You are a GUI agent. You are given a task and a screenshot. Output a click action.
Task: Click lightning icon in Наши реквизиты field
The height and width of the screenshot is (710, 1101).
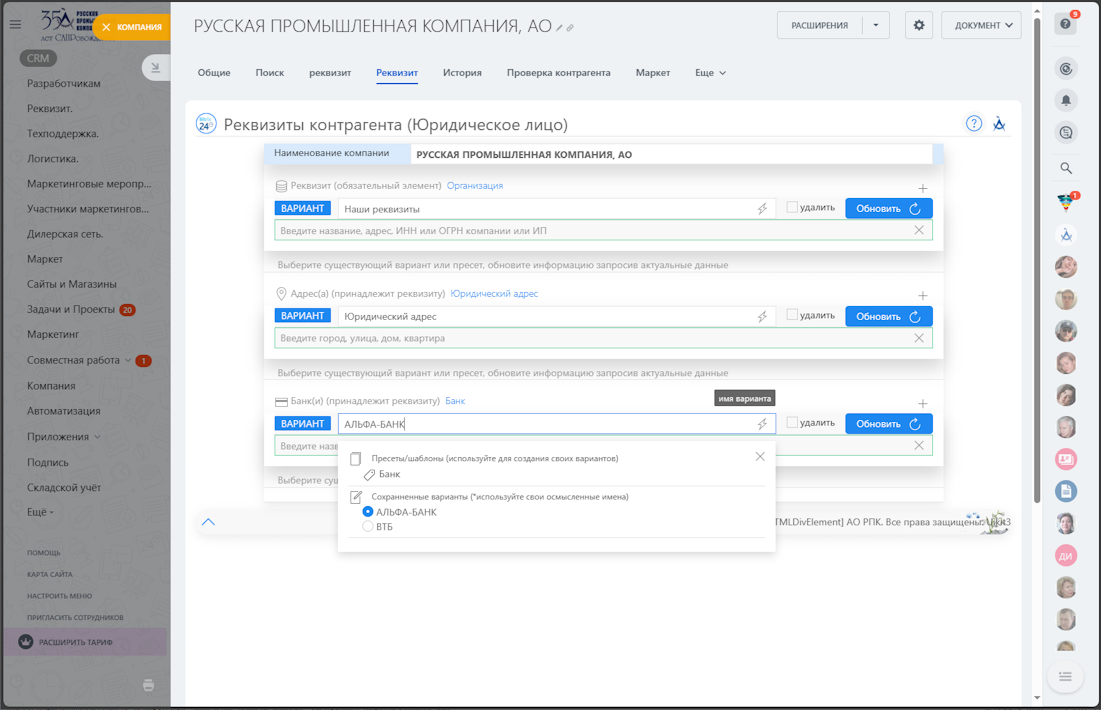click(x=762, y=209)
